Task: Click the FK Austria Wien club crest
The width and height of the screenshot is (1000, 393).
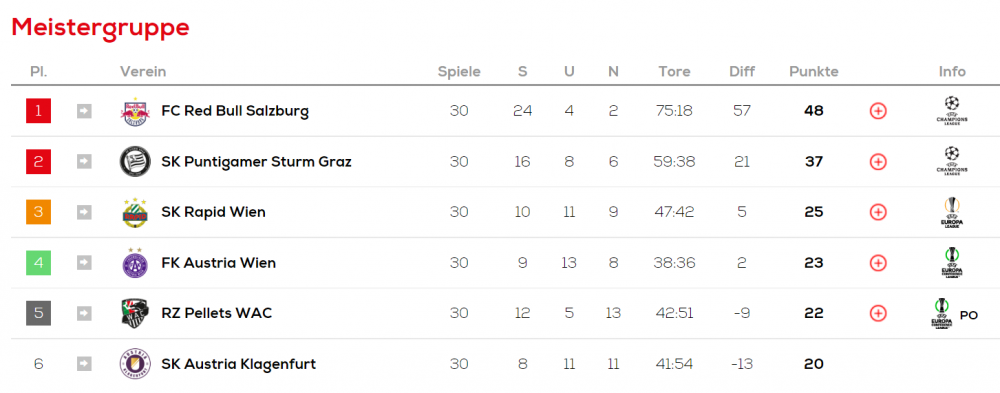Action: pyautogui.click(x=135, y=262)
